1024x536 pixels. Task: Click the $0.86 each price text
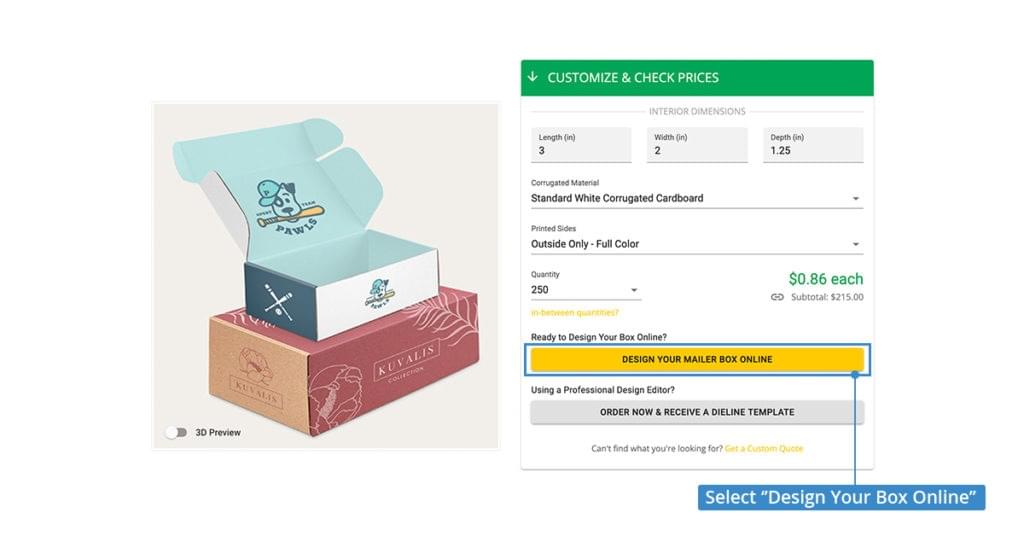(x=825, y=279)
